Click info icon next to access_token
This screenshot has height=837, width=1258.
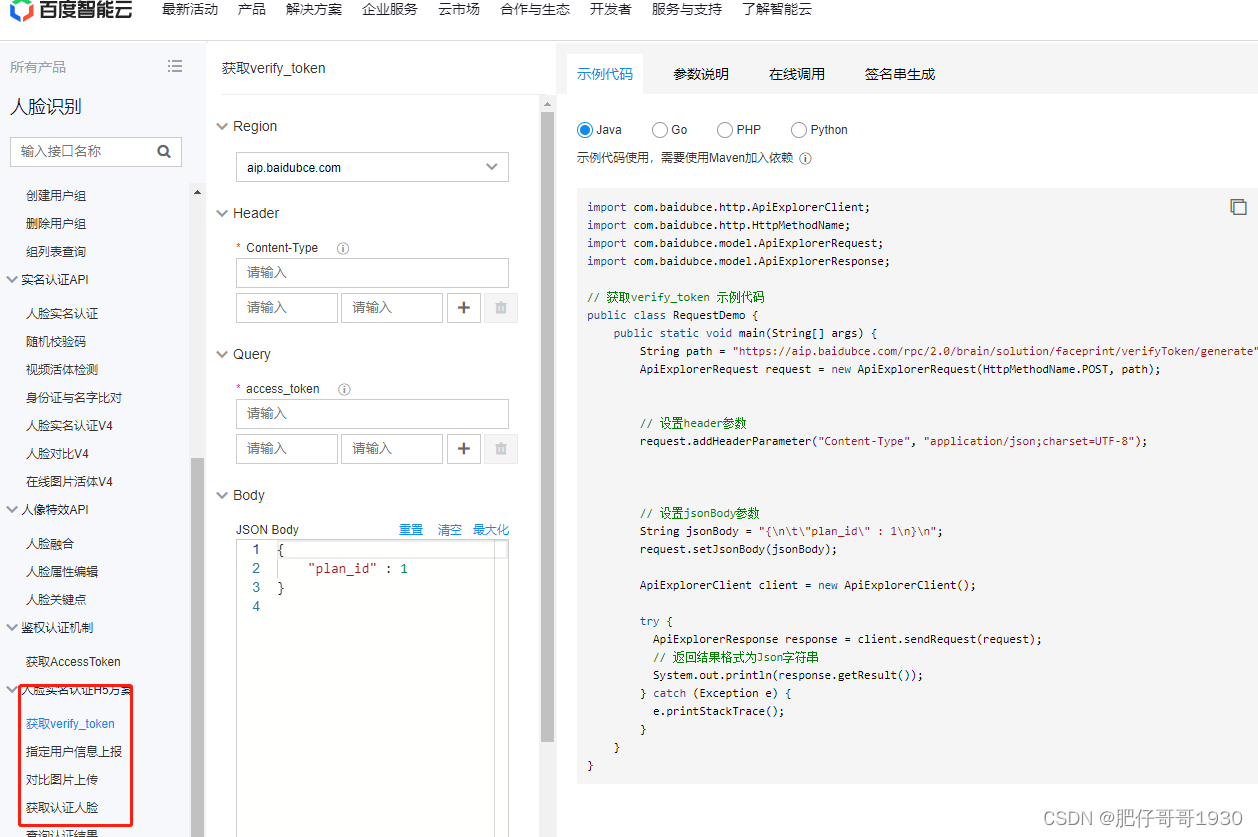tap(344, 389)
